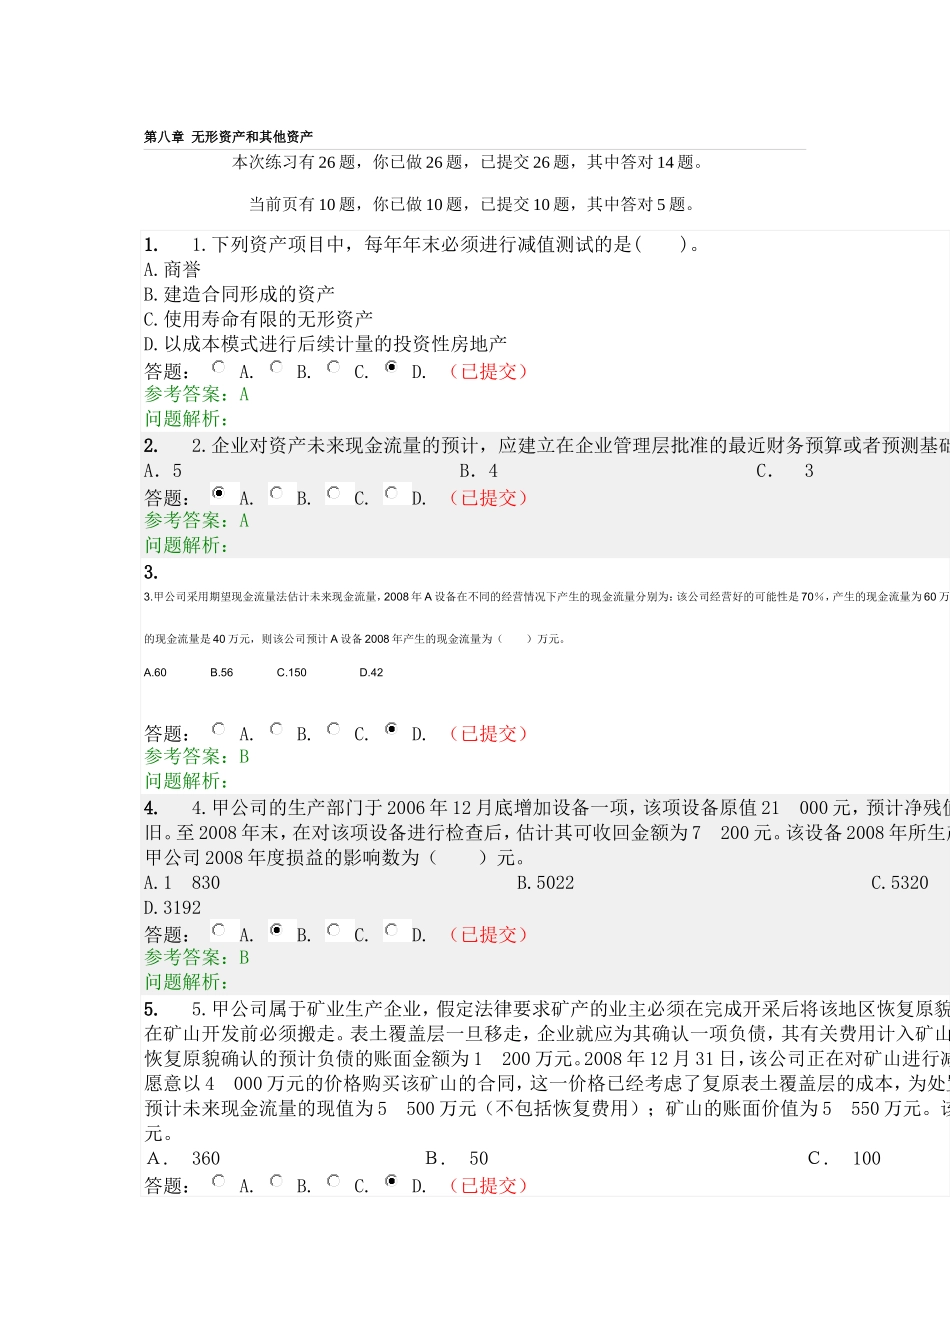This screenshot has width=950, height=1344.
Task: Click question 3 choice B.56
Action: pos(221,673)
